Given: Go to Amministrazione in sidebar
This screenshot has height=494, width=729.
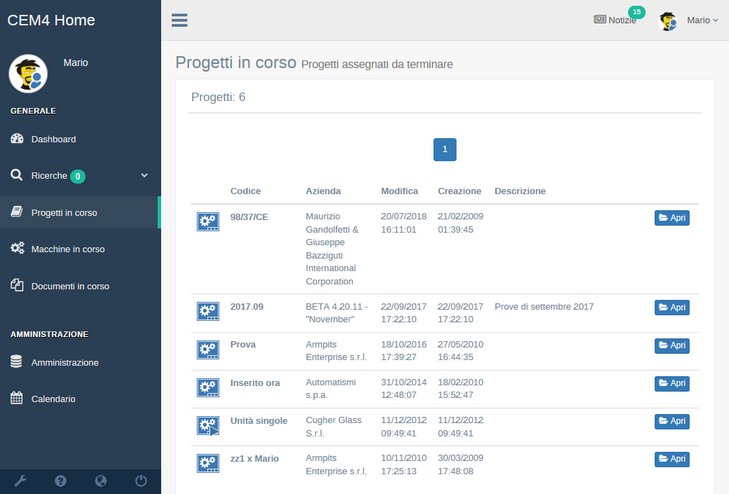Looking at the screenshot, I should (x=64, y=362).
